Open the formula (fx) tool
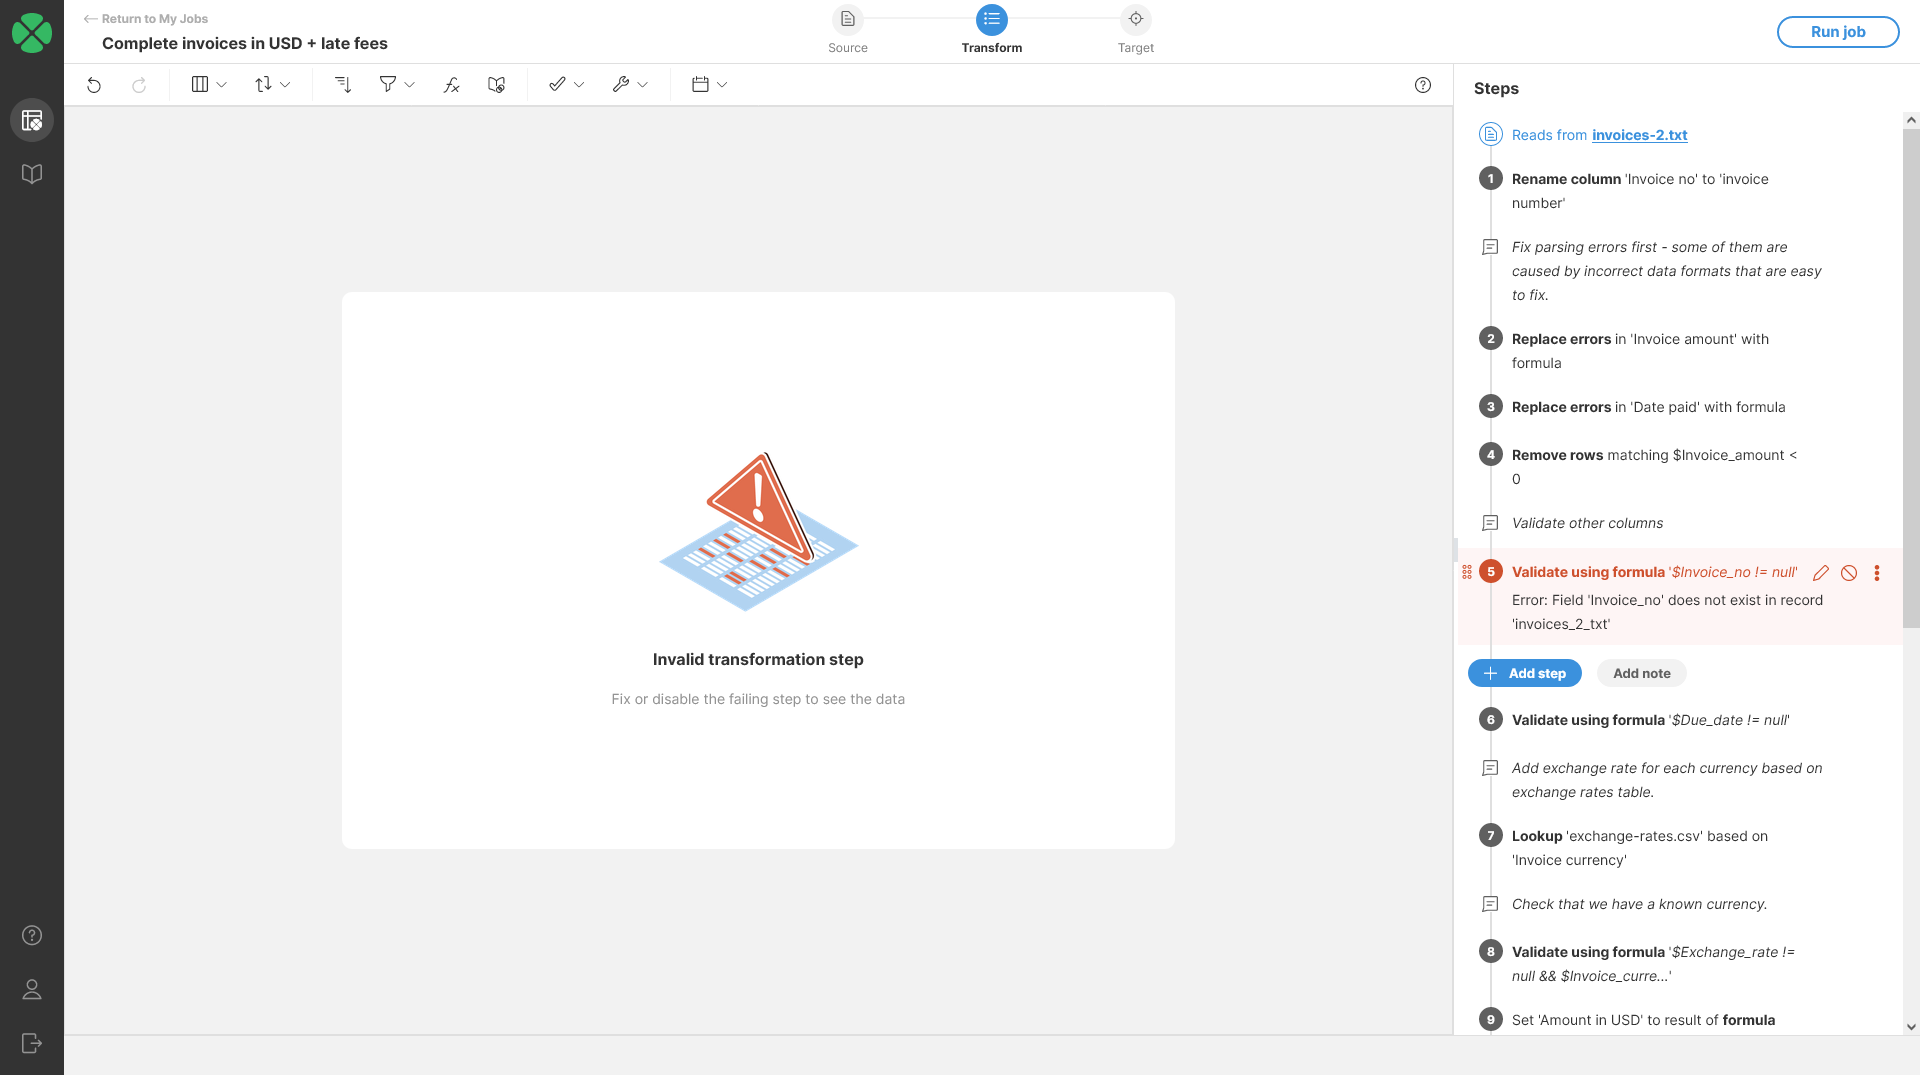This screenshot has height=1075, width=1920. pyautogui.click(x=451, y=85)
